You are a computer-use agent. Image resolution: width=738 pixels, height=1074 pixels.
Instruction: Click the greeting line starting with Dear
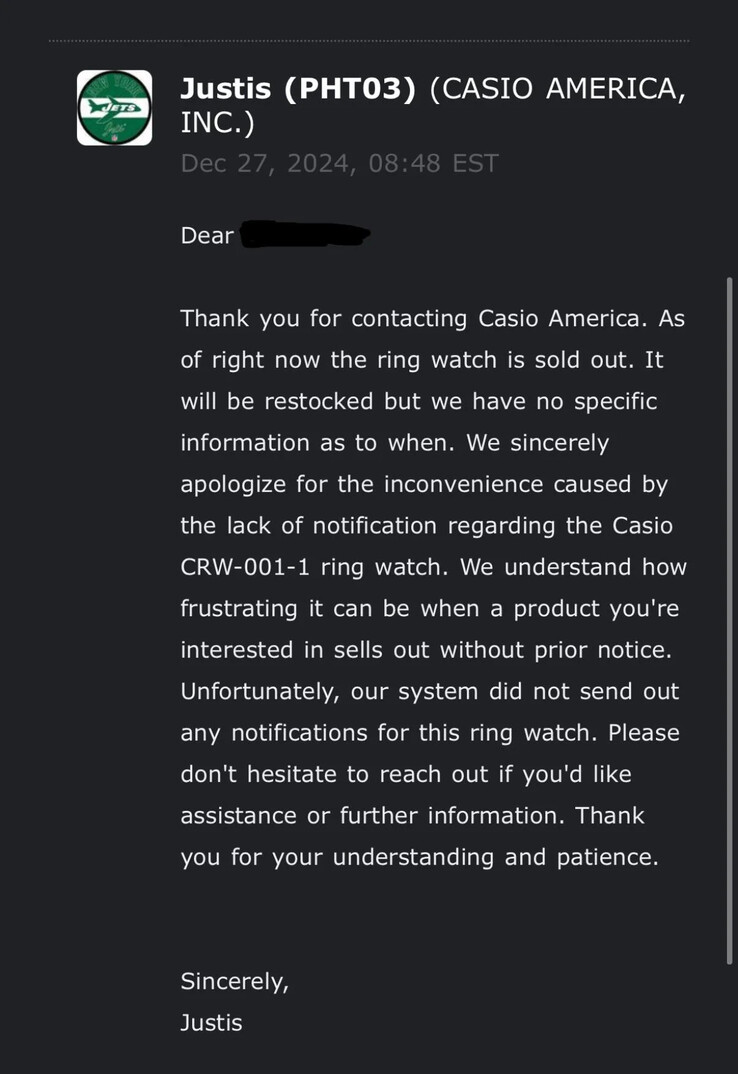(x=204, y=235)
